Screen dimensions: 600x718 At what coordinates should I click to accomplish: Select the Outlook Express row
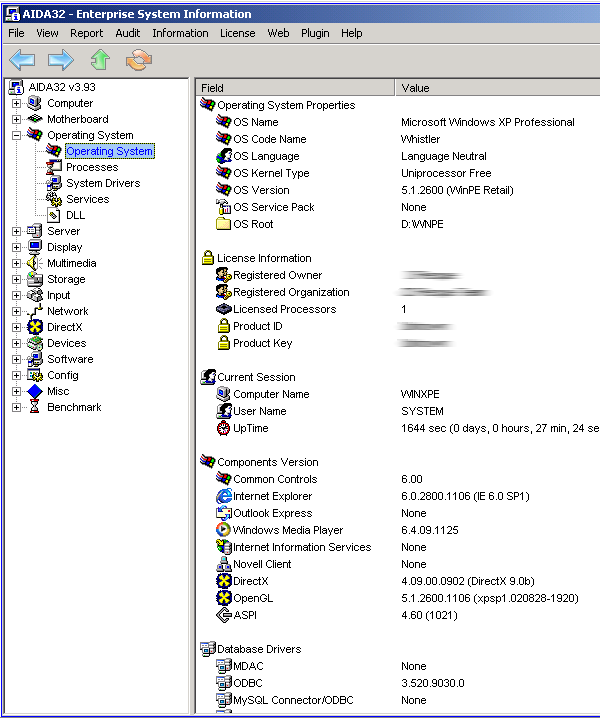click(398, 513)
